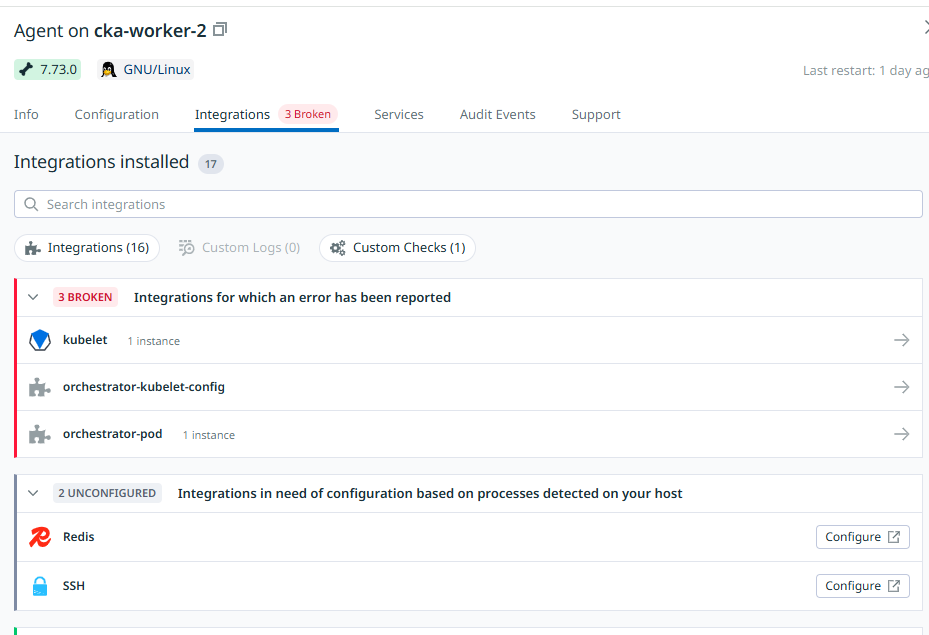Image resolution: width=929 pixels, height=635 pixels.
Task: Click the SSH lock icon
Action: click(40, 586)
